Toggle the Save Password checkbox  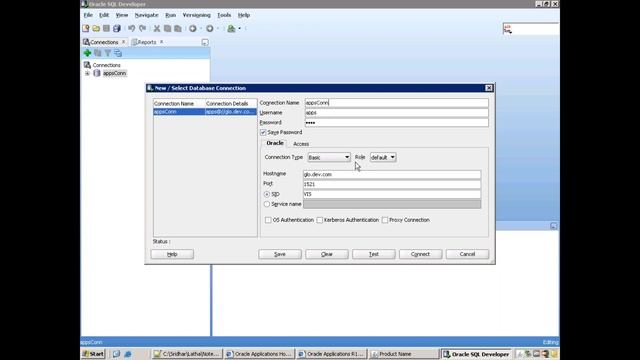263,132
